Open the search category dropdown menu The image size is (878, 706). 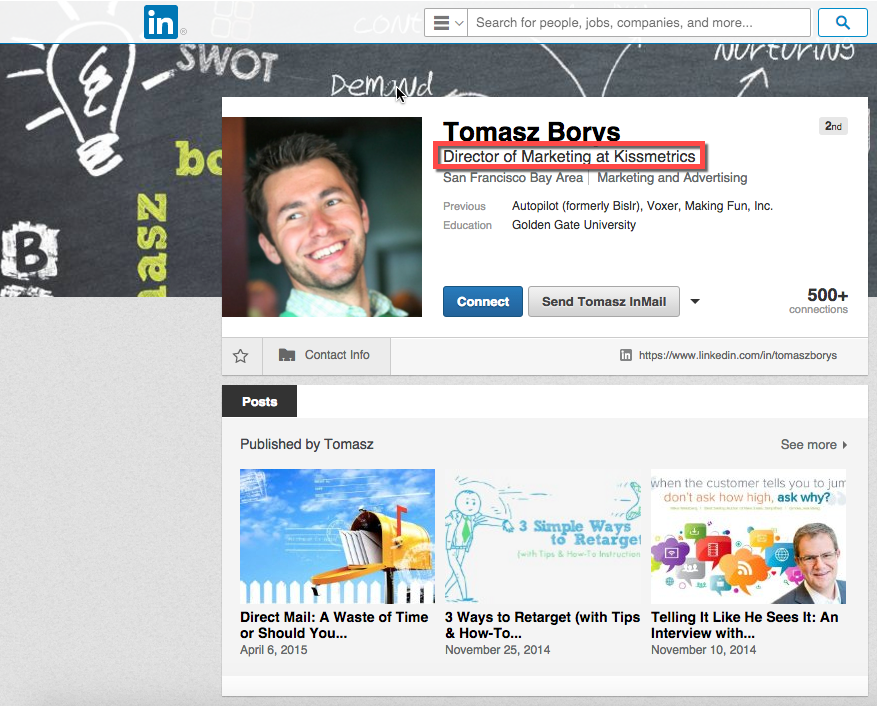coord(446,22)
